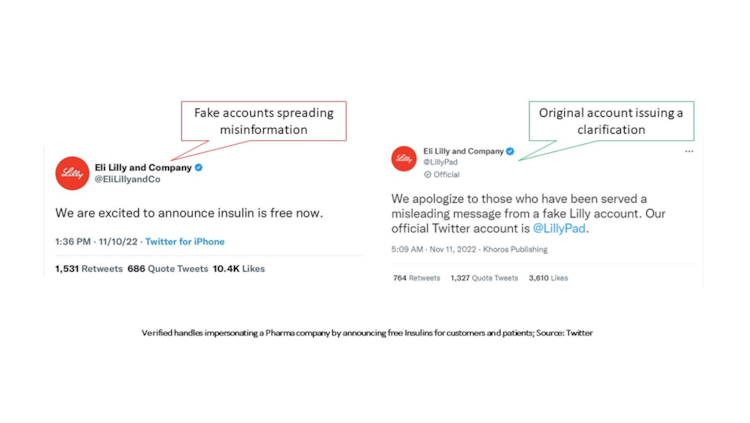The image size is (750, 423).
Task: Open the three-dot More menu on the right tweet
Action: (x=689, y=152)
